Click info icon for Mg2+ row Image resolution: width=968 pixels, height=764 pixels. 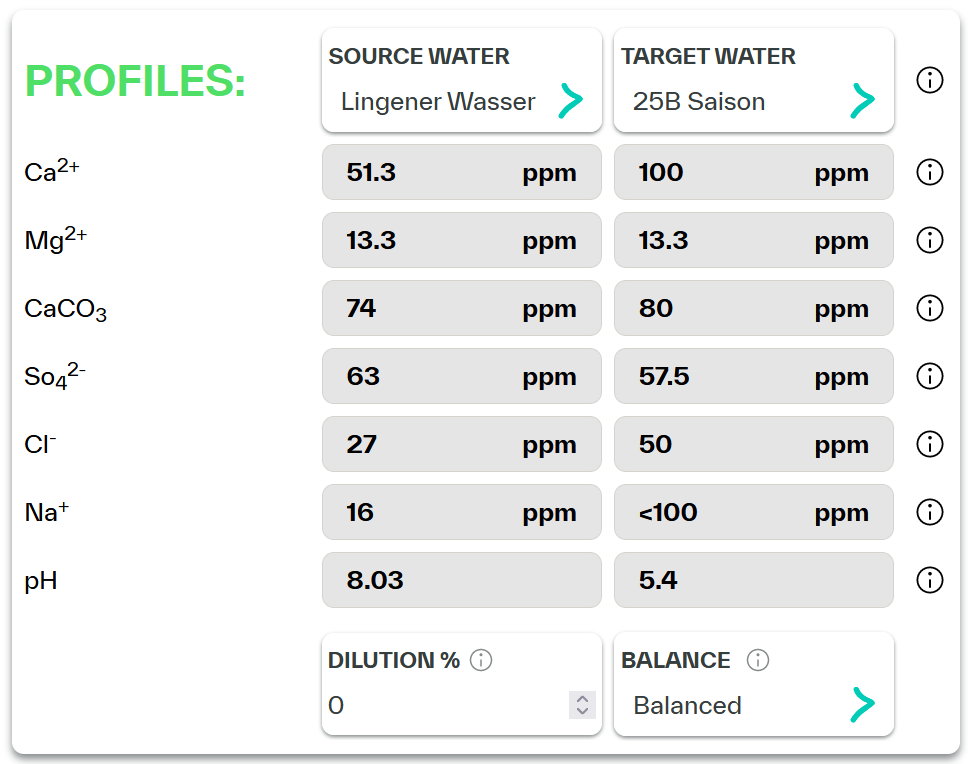pyautogui.click(x=930, y=240)
